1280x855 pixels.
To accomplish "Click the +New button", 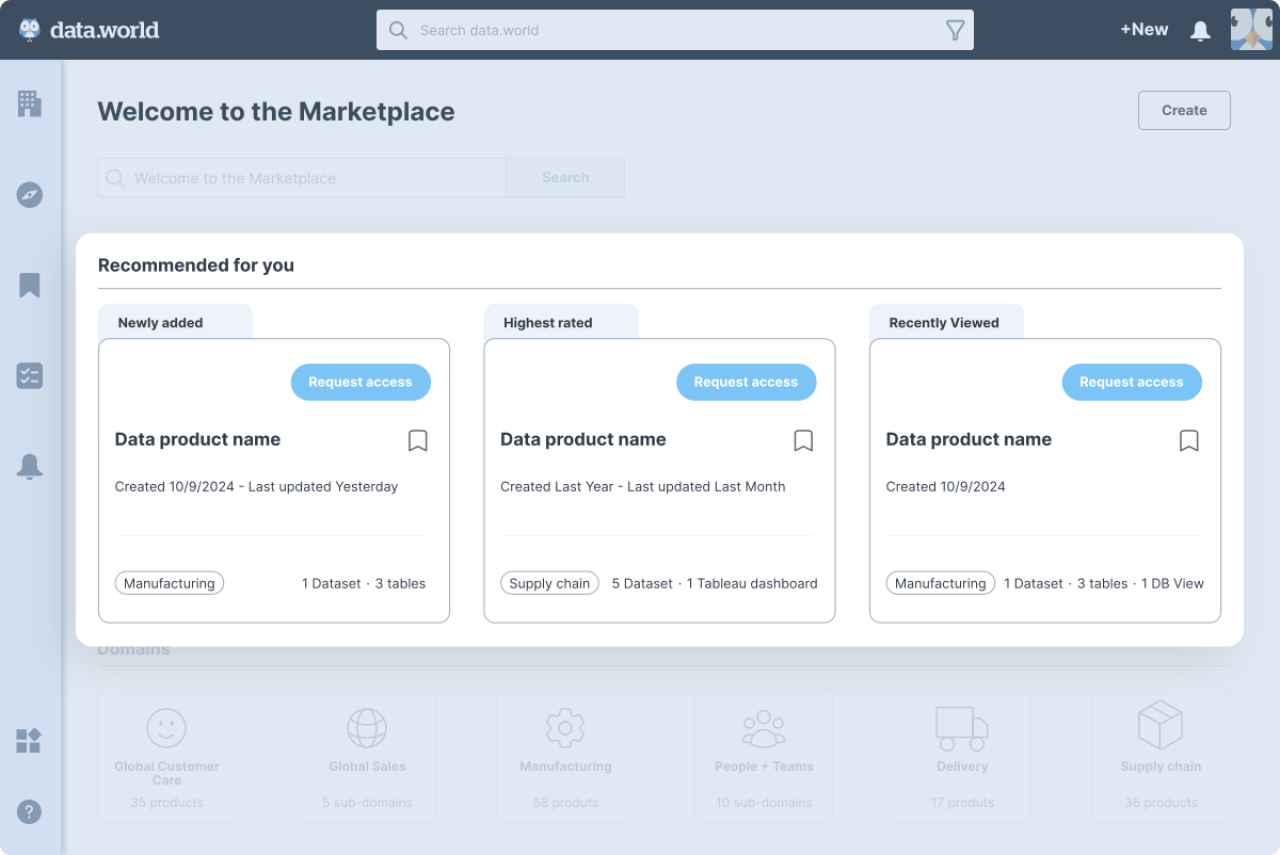I will (x=1144, y=30).
